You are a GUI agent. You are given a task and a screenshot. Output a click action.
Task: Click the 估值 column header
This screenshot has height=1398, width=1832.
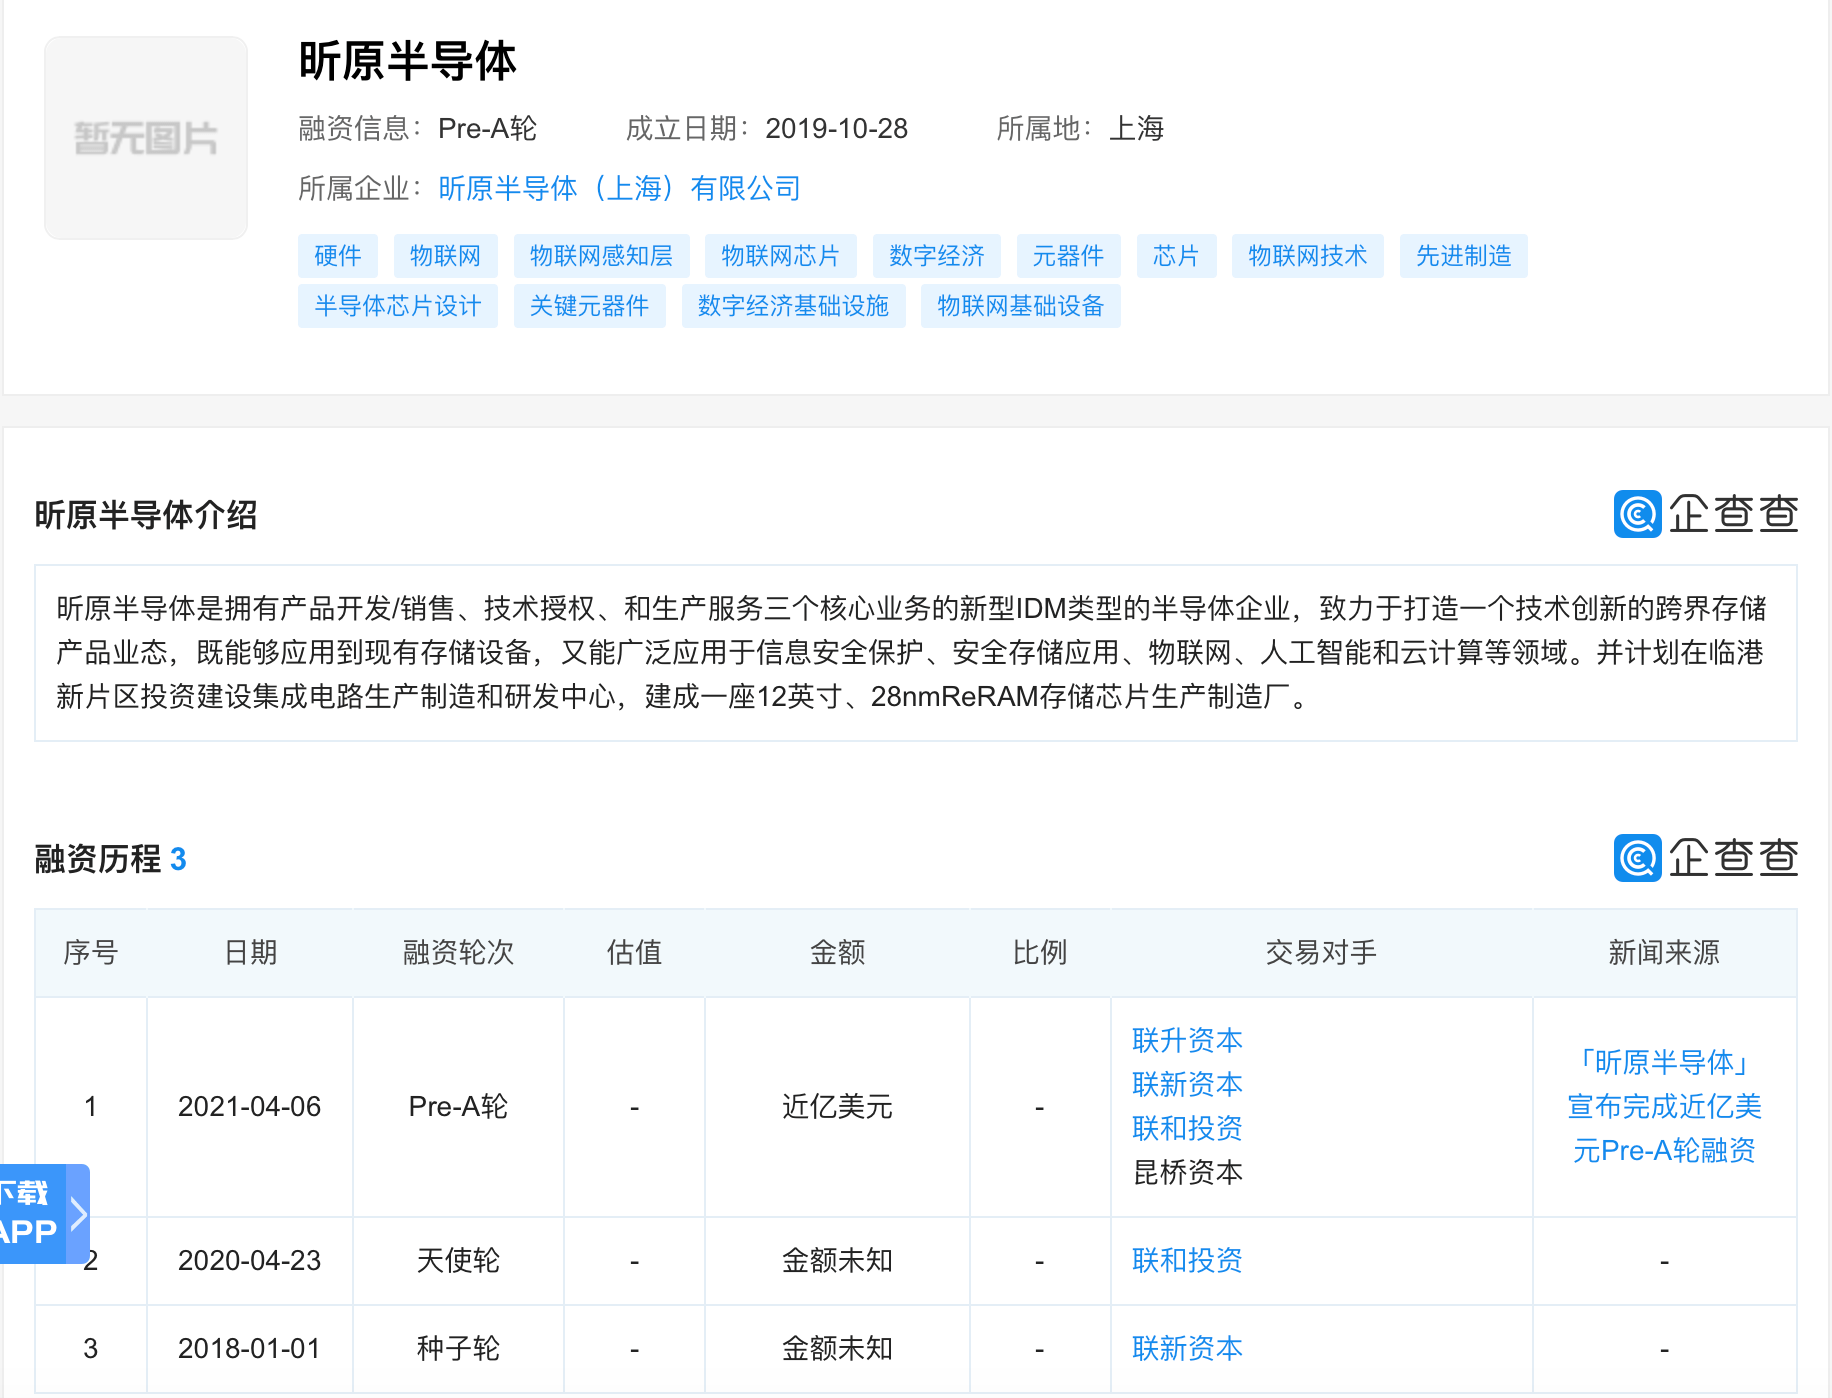click(634, 952)
